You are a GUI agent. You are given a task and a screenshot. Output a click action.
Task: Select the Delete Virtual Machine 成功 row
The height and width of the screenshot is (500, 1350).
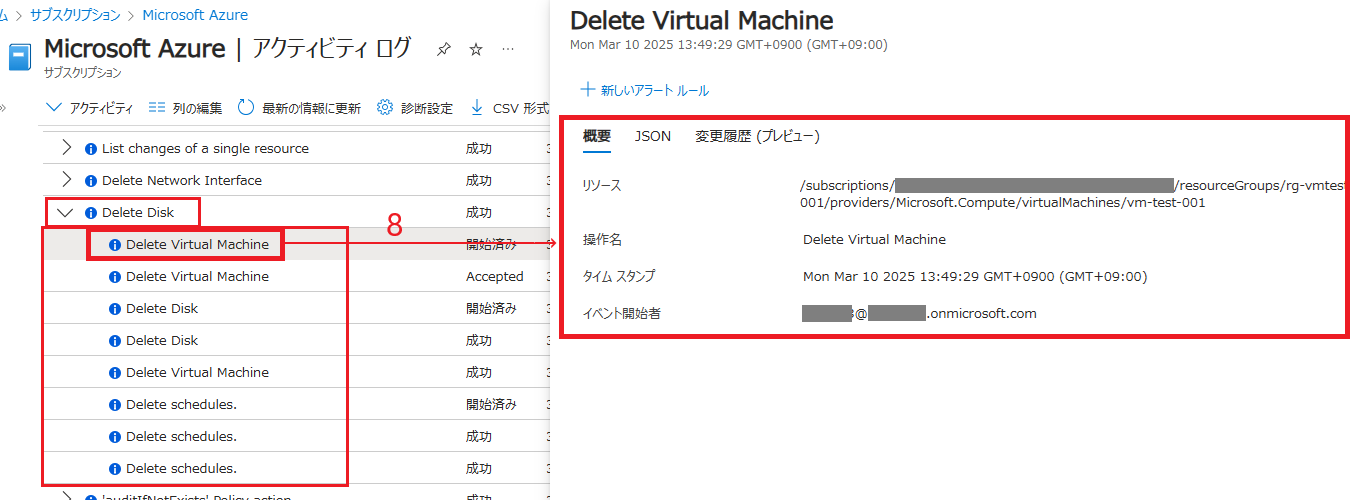(x=295, y=372)
